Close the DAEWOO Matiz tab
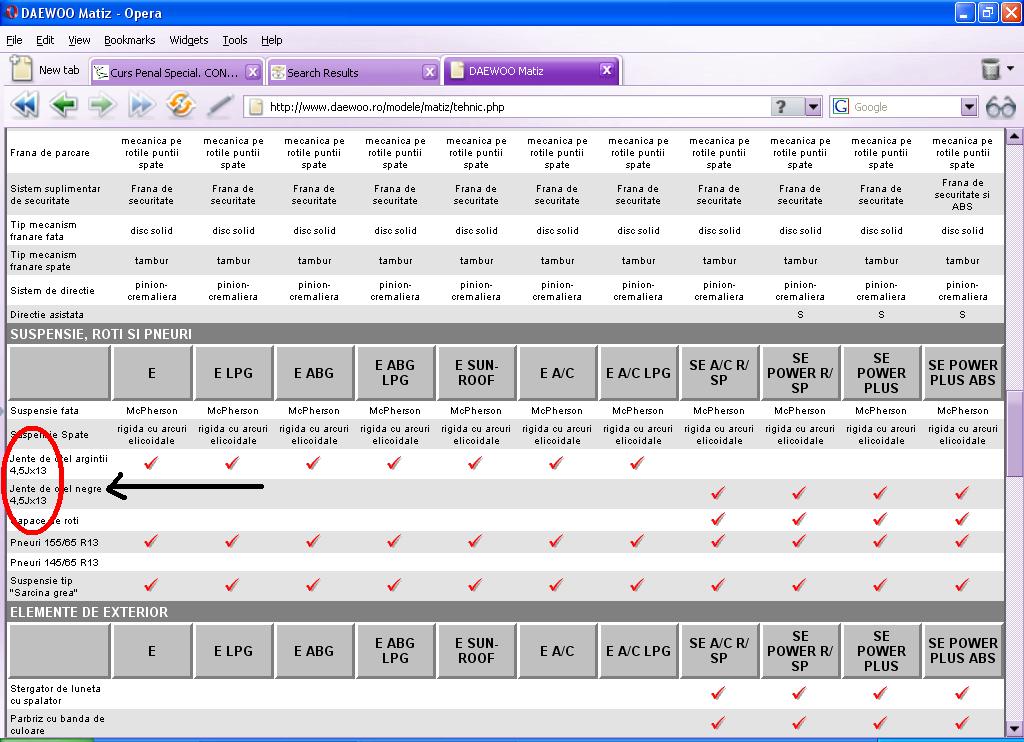 coord(607,70)
